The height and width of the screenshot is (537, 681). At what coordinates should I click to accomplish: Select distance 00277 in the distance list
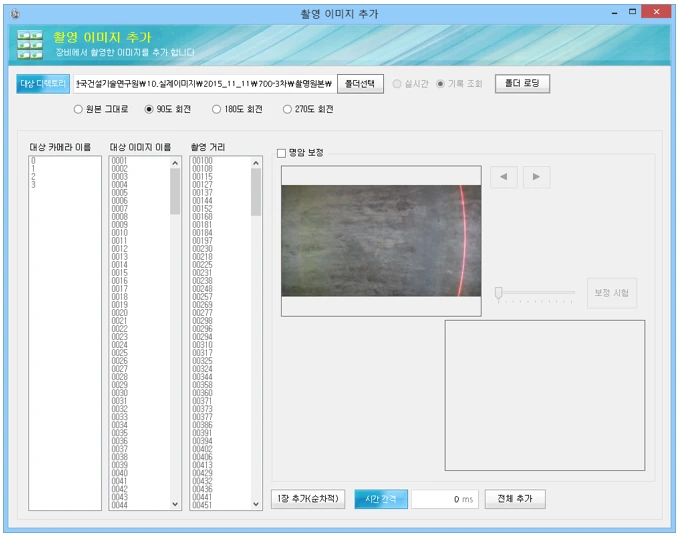tap(221, 313)
